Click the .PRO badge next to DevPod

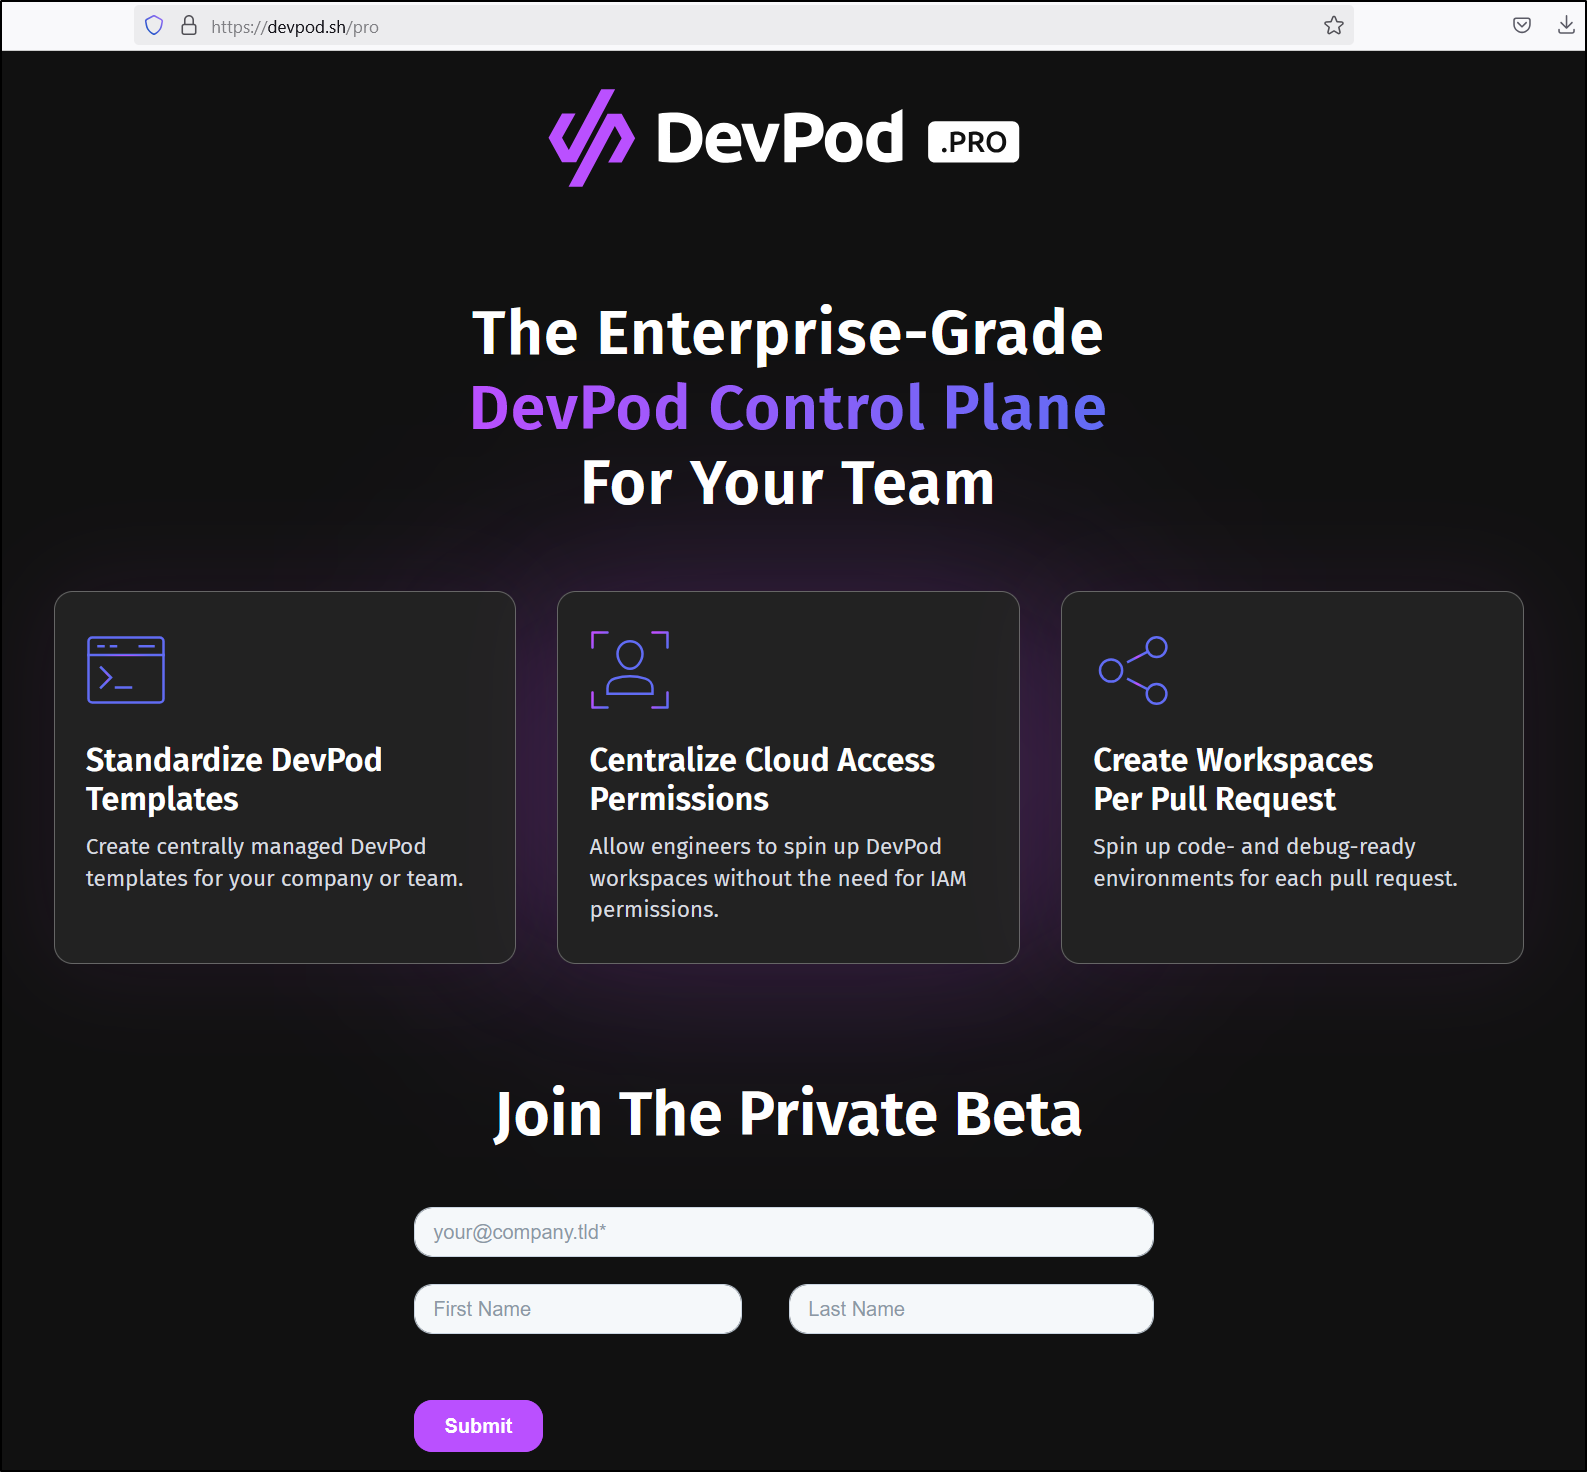(973, 142)
